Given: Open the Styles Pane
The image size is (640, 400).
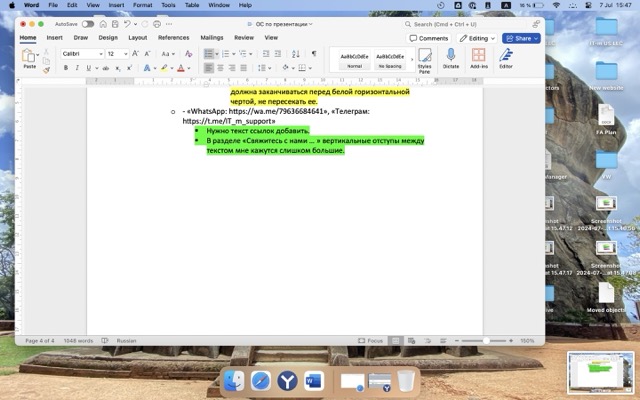Looking at the screenshot, I should click(424, 58).
